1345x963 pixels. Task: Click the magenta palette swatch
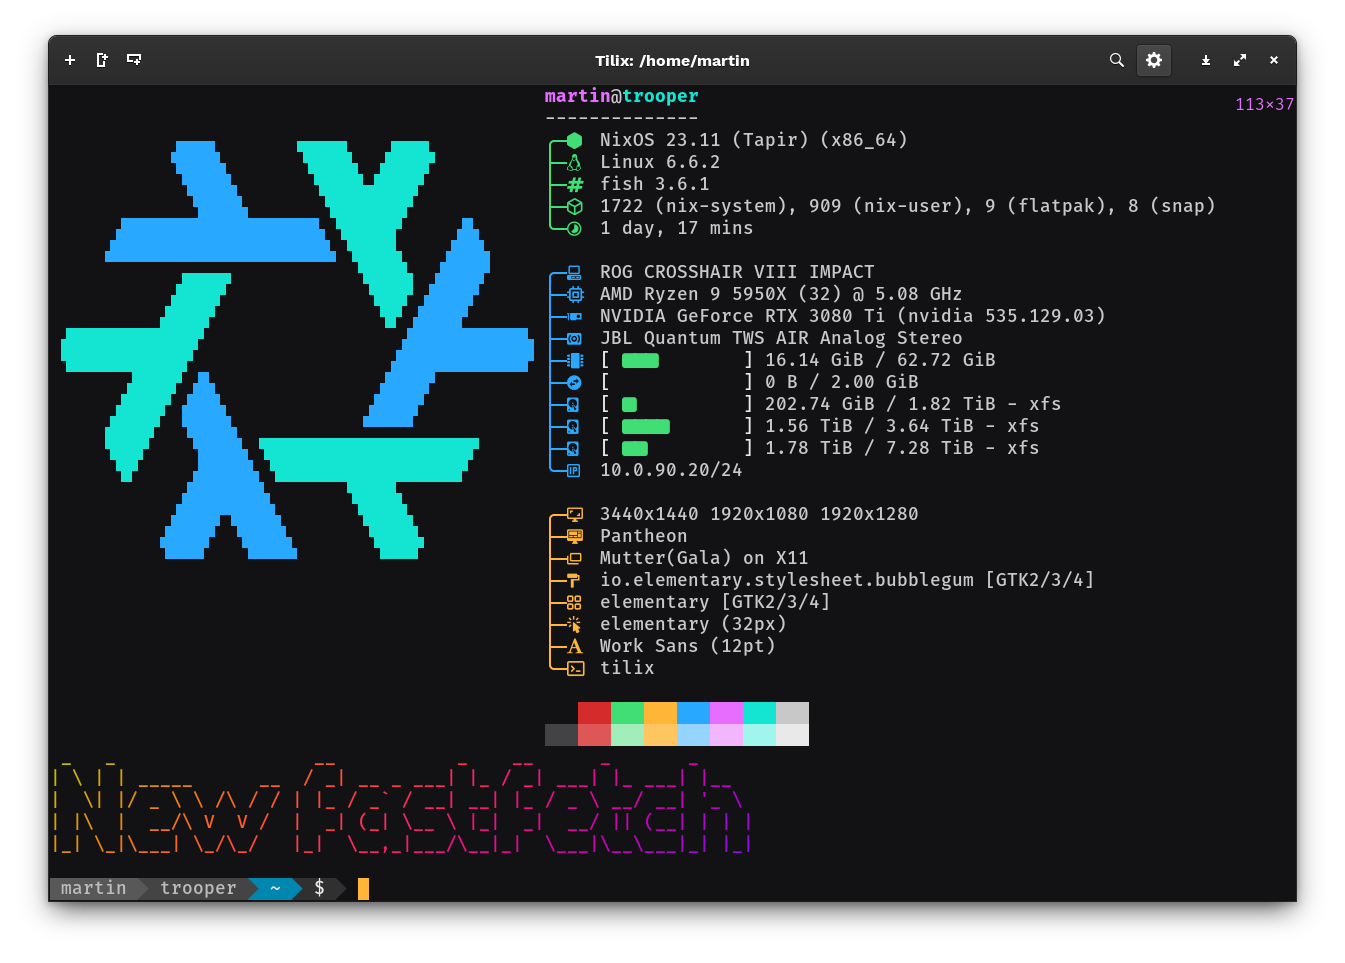pos(726,713)
